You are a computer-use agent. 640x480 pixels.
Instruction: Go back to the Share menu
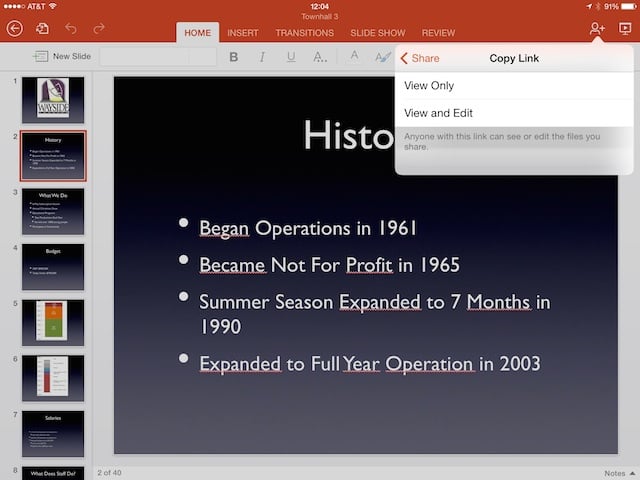pos(420,58)
